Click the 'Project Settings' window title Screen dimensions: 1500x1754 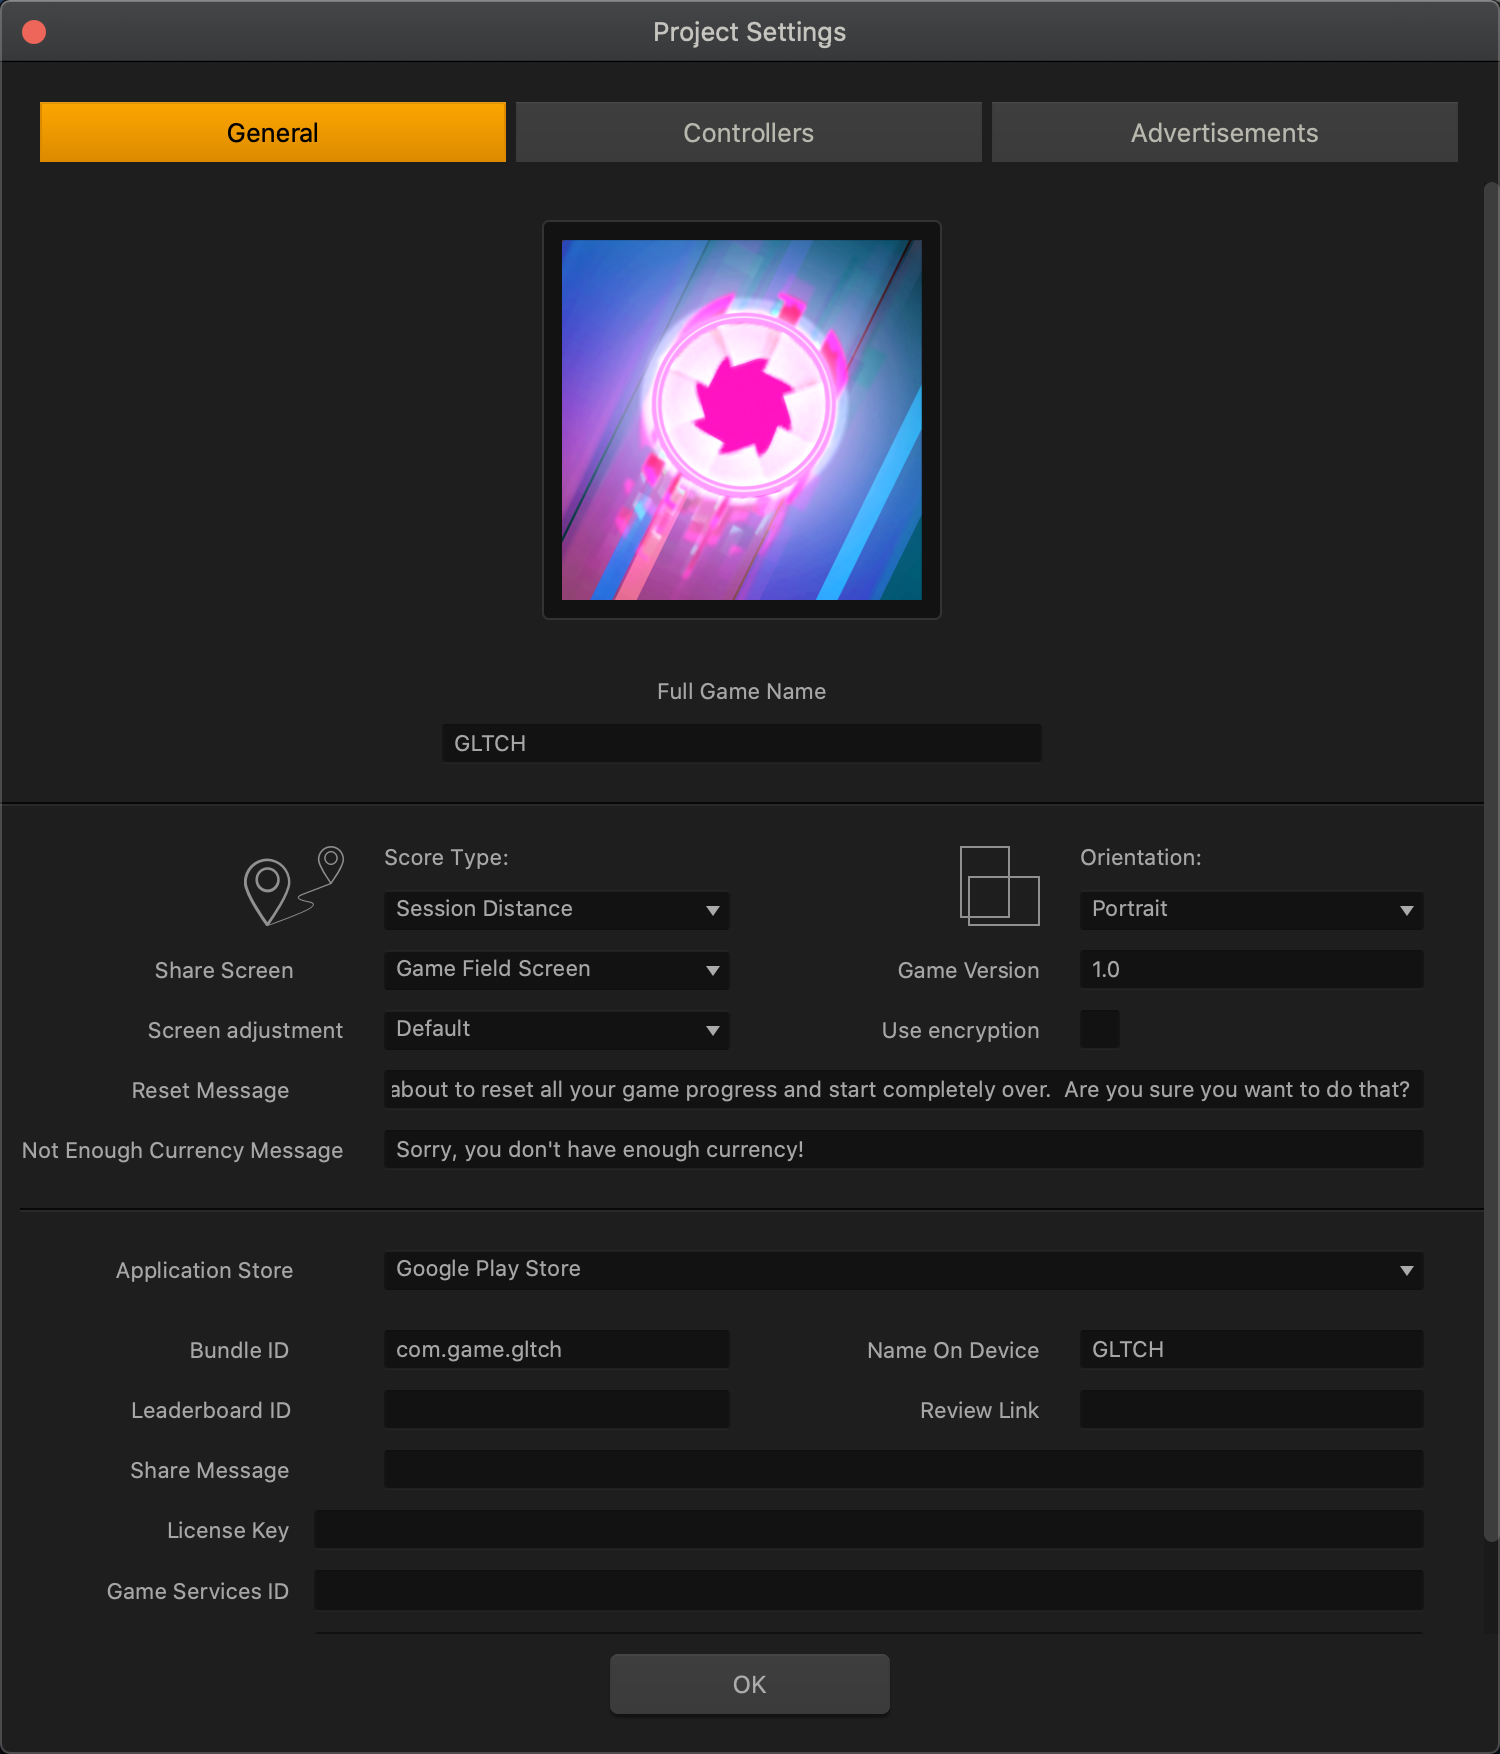[x=750, y=32]
